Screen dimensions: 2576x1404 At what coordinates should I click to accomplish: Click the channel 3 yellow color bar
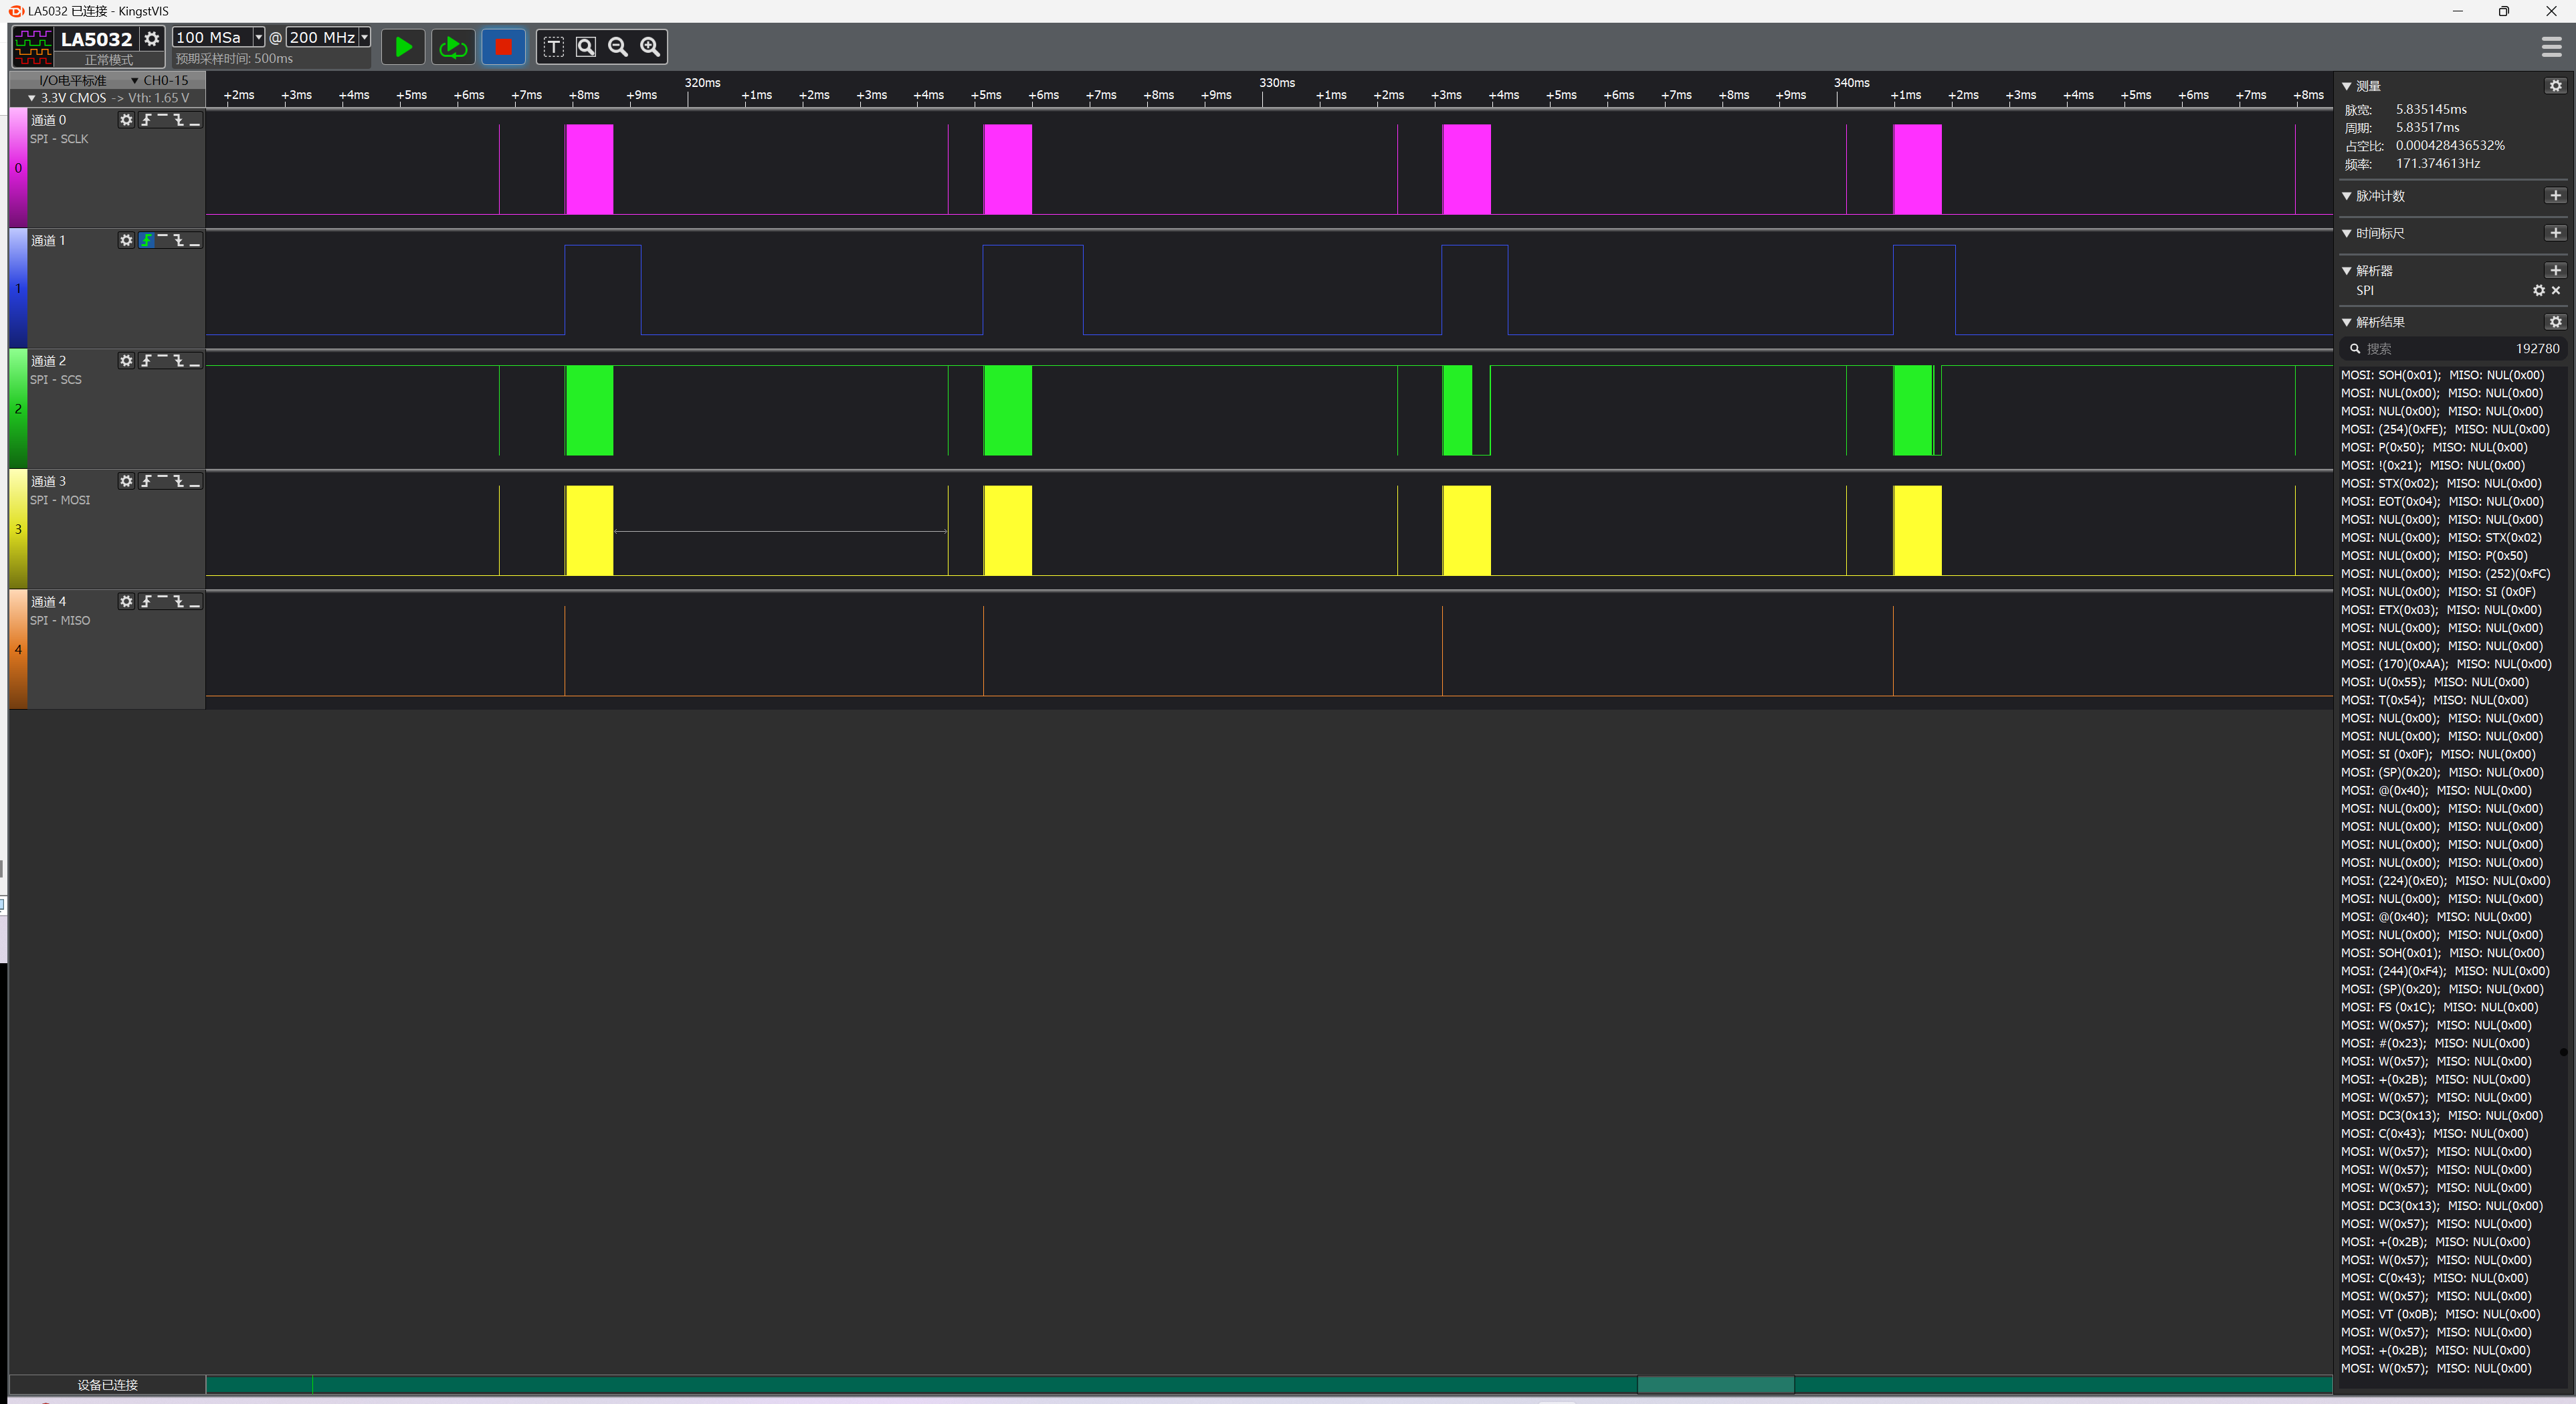coord(18,529)
